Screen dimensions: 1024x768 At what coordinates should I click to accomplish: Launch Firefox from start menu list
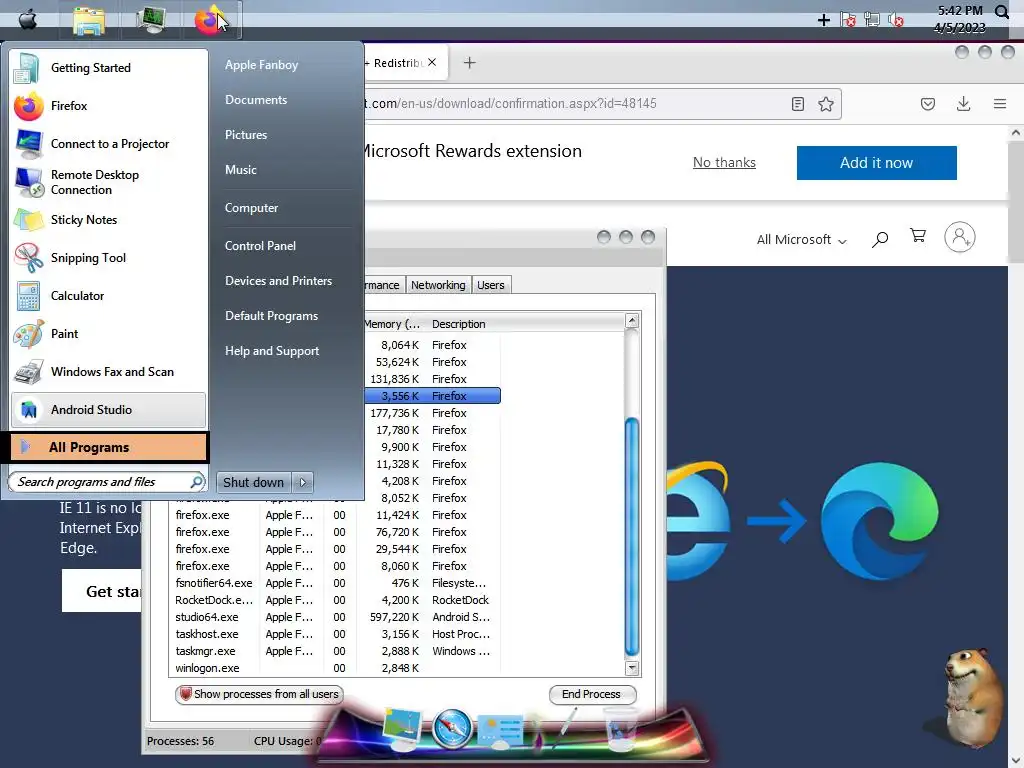point(108,106)
